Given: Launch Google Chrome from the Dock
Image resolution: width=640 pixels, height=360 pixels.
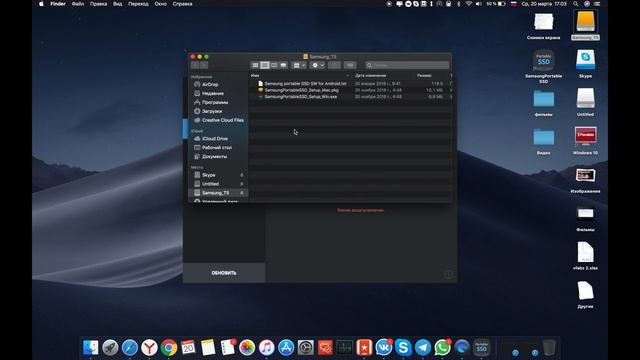Looking at the screenshot, I should [169, 347].
